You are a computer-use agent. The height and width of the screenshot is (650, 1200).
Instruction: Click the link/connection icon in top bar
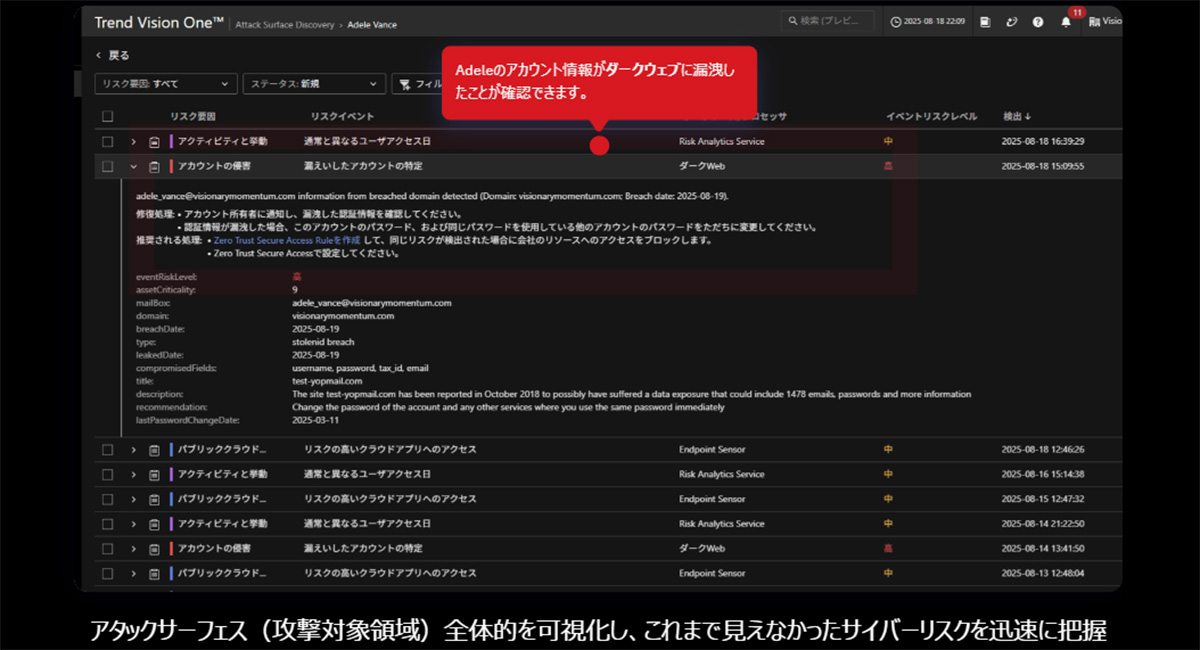(1011, 22)
